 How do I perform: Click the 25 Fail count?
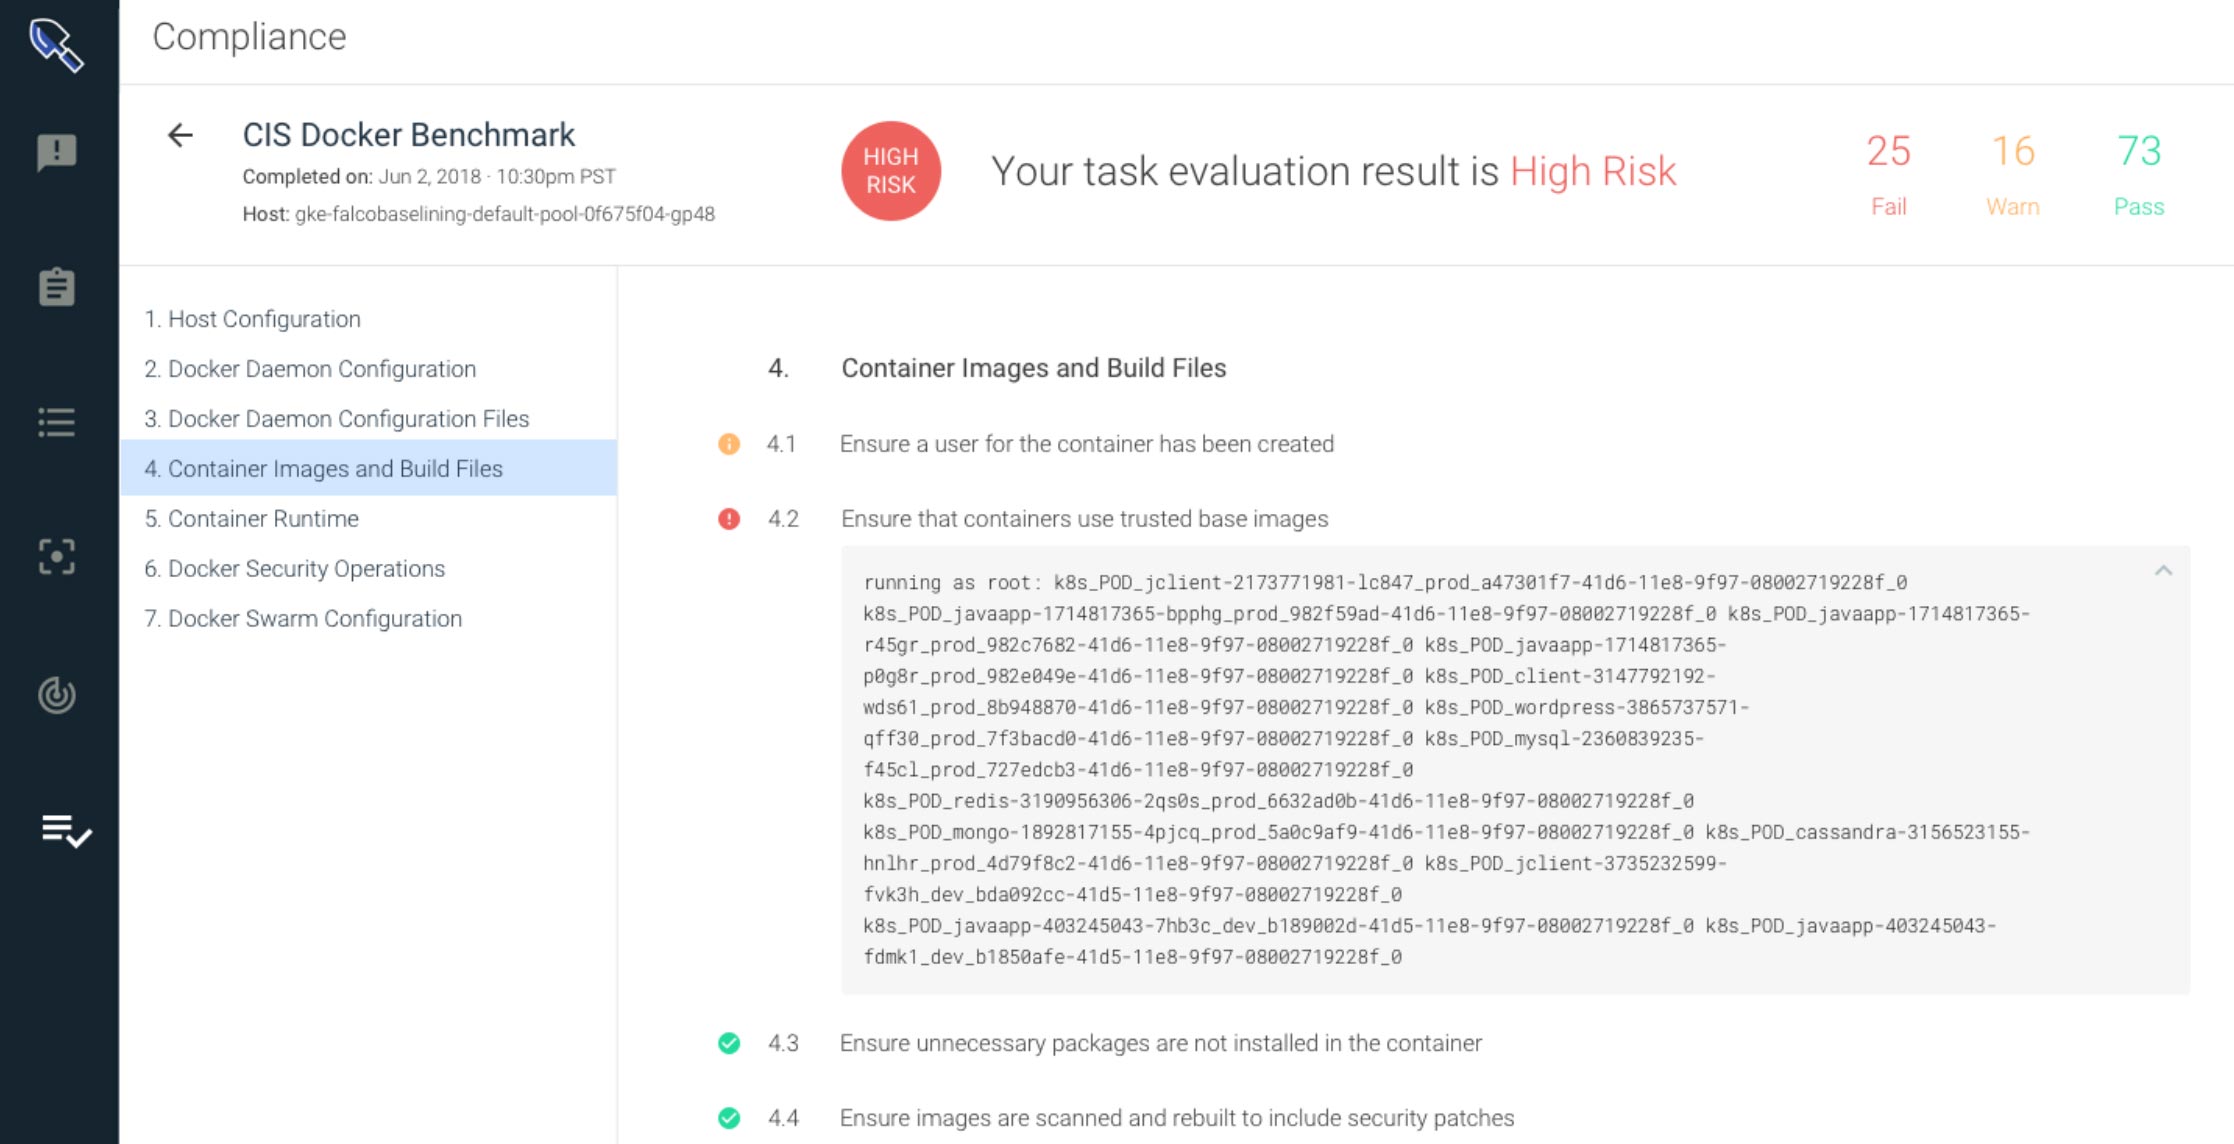(x=1888, y=173)
